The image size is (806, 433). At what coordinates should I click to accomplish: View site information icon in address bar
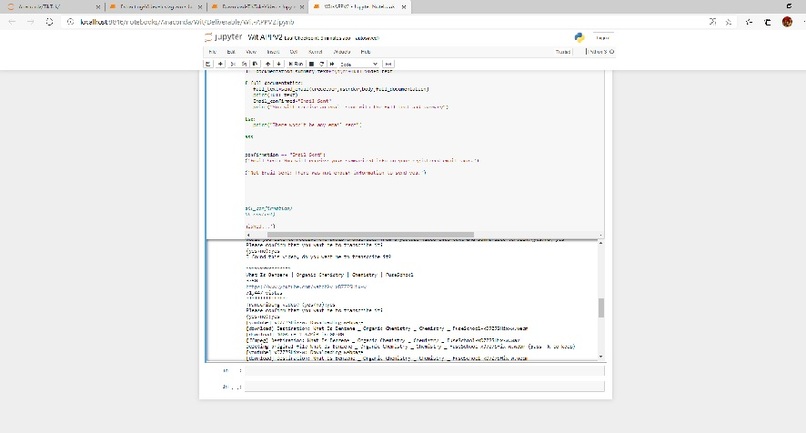point(71,22)
